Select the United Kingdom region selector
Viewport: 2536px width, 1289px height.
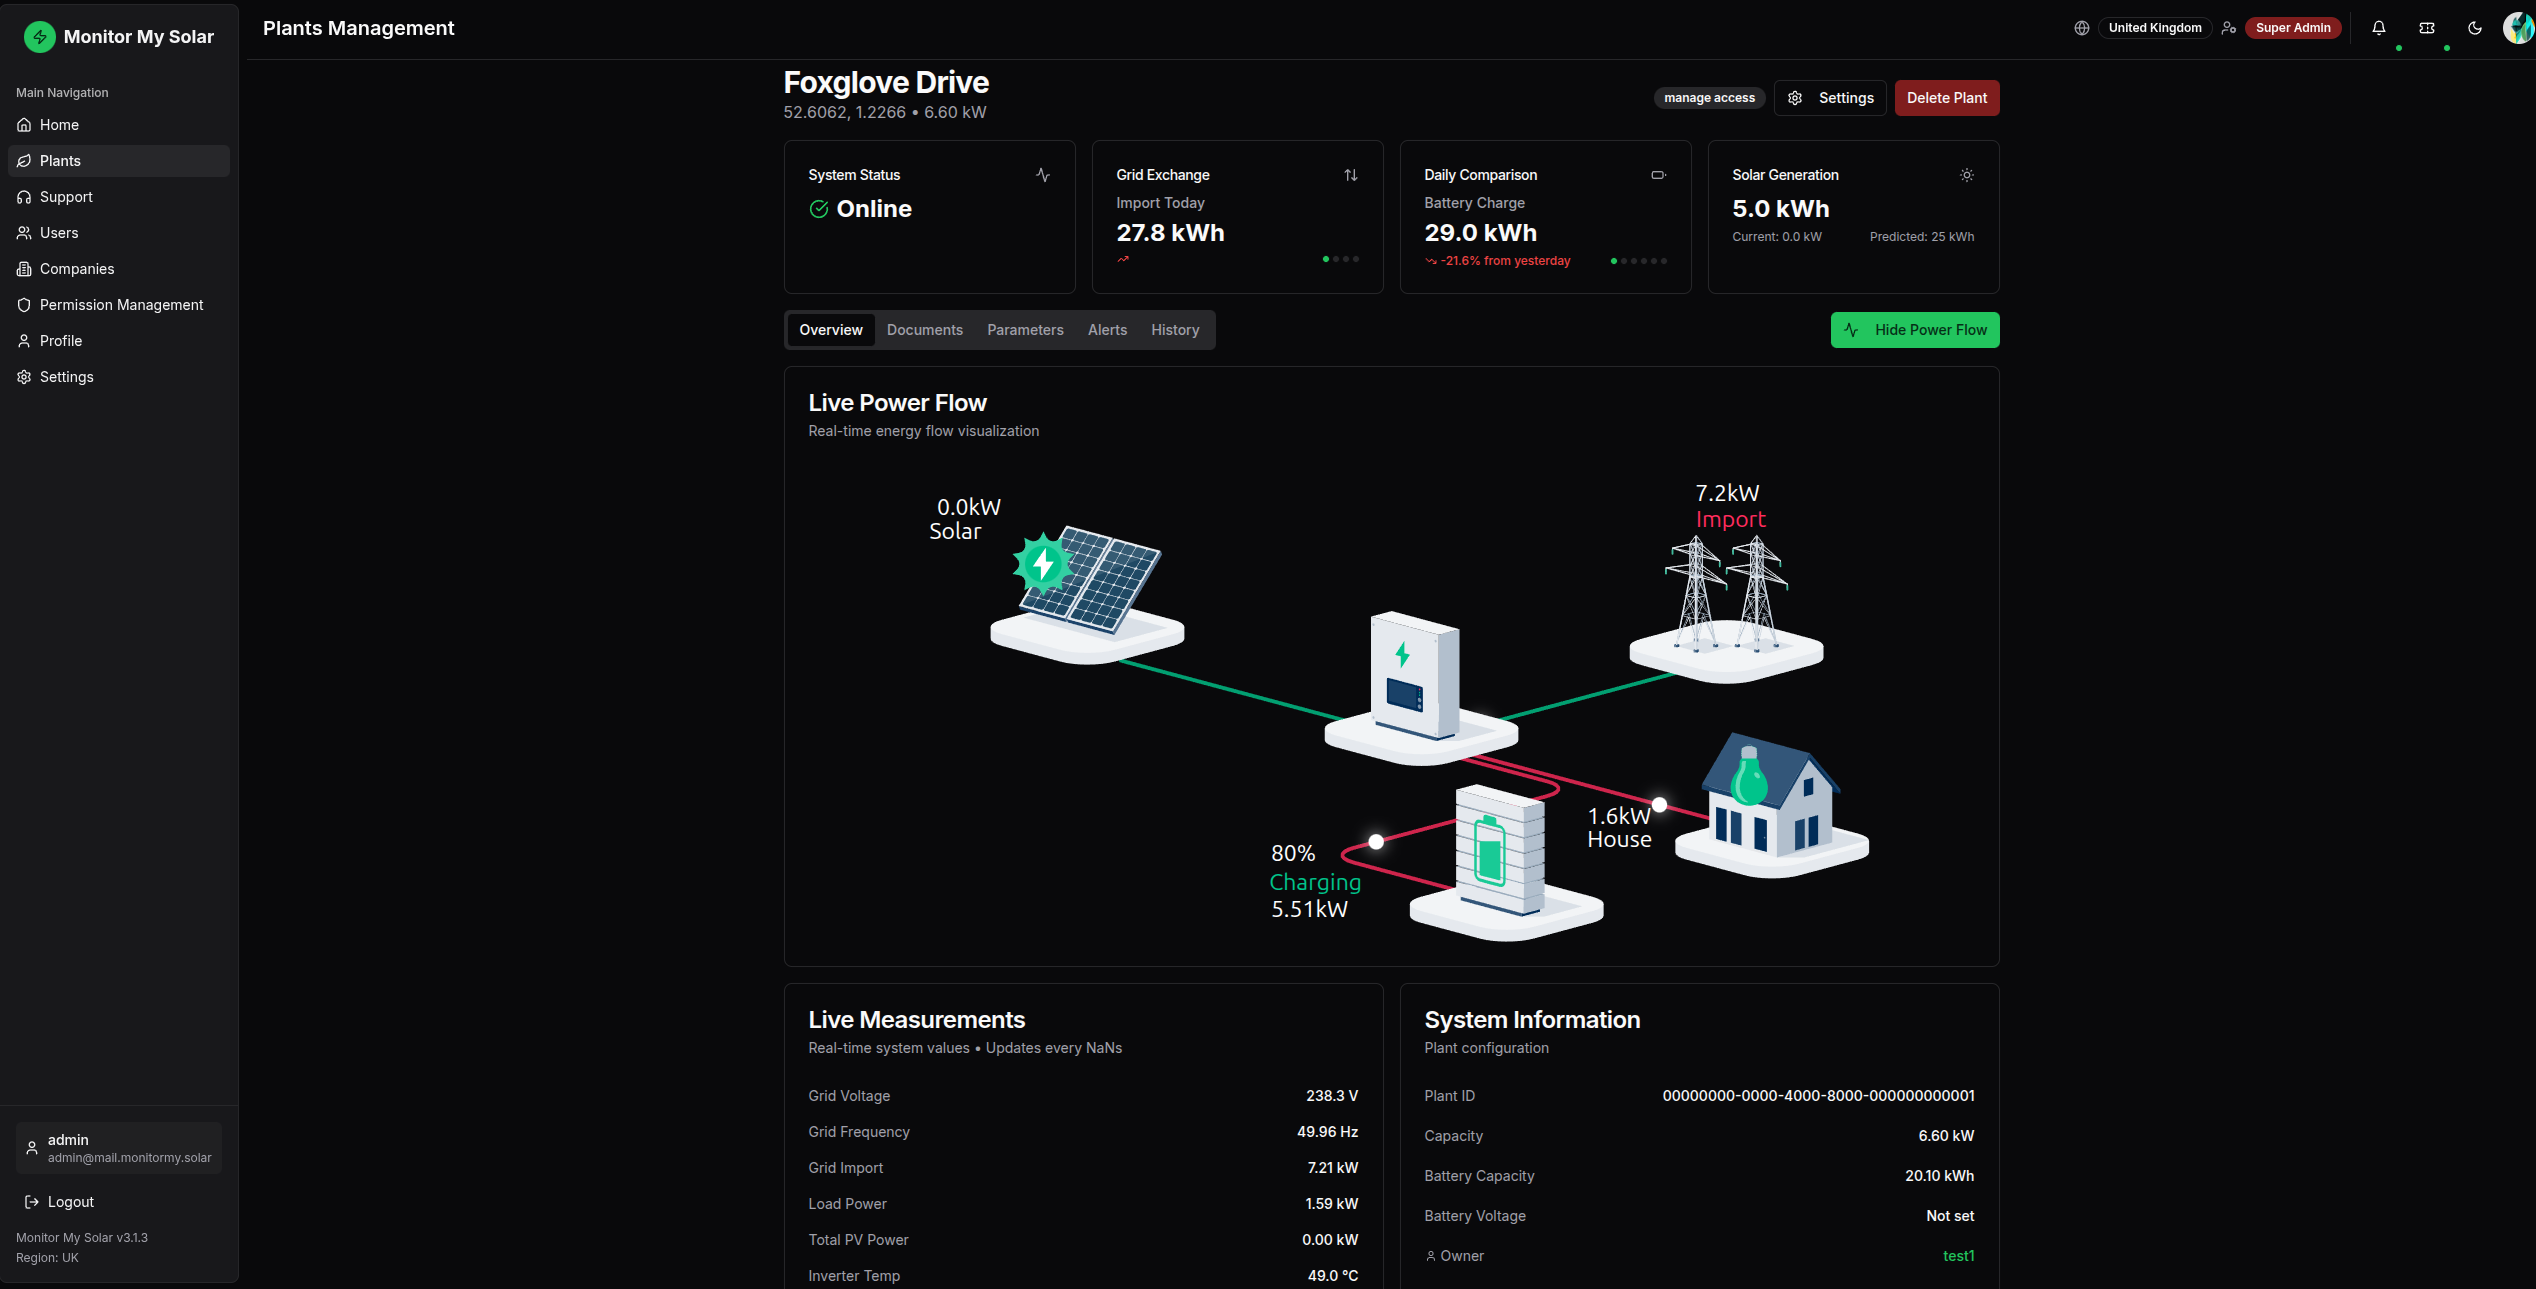(x=2155, y=28)
